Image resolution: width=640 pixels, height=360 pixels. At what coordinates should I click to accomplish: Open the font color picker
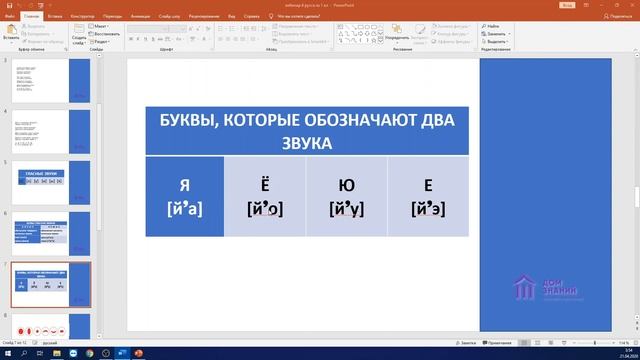(x=204, y=39)
